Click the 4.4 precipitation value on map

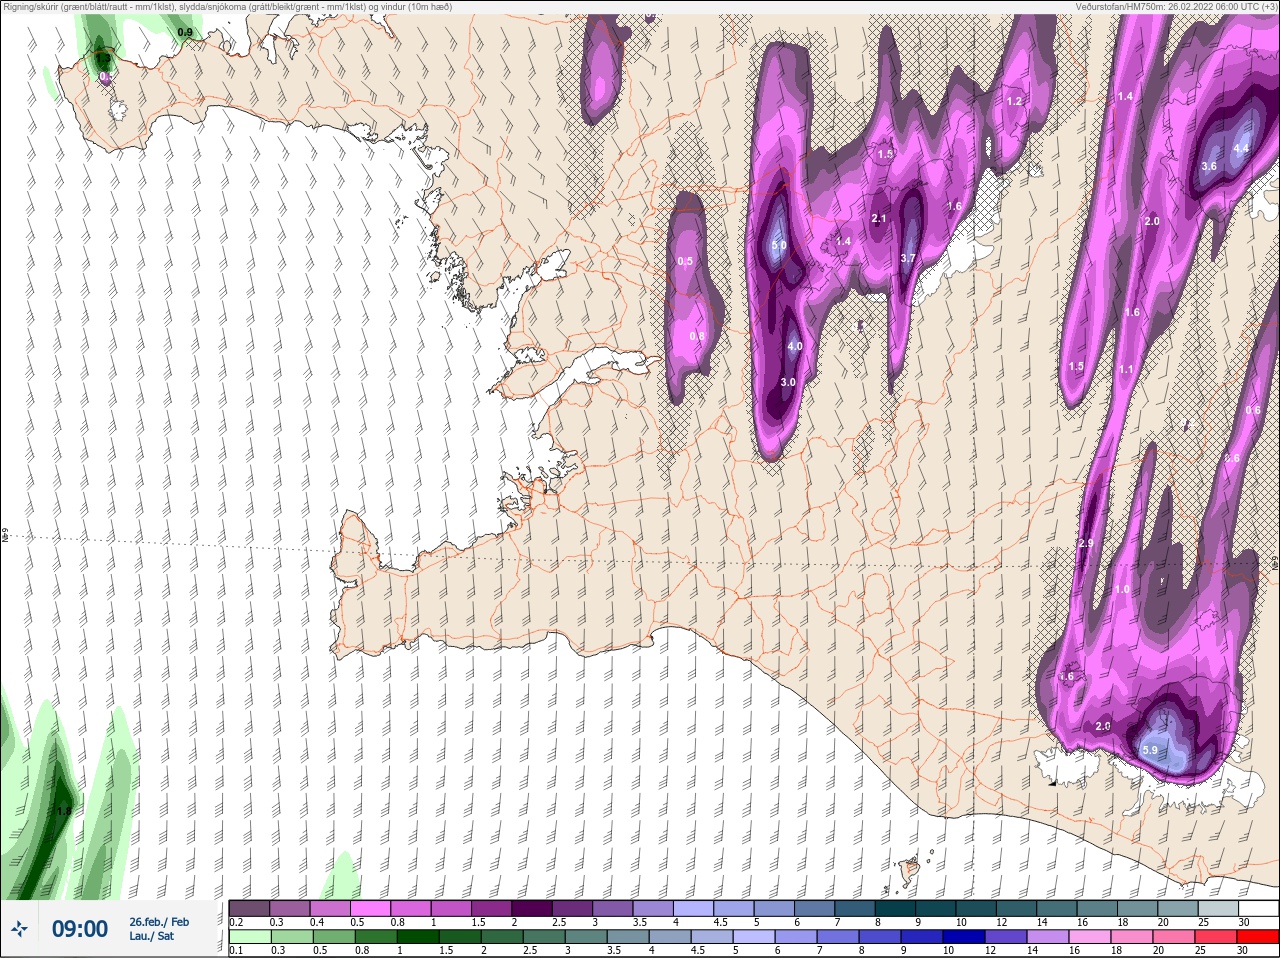[x=1241, y=148]
